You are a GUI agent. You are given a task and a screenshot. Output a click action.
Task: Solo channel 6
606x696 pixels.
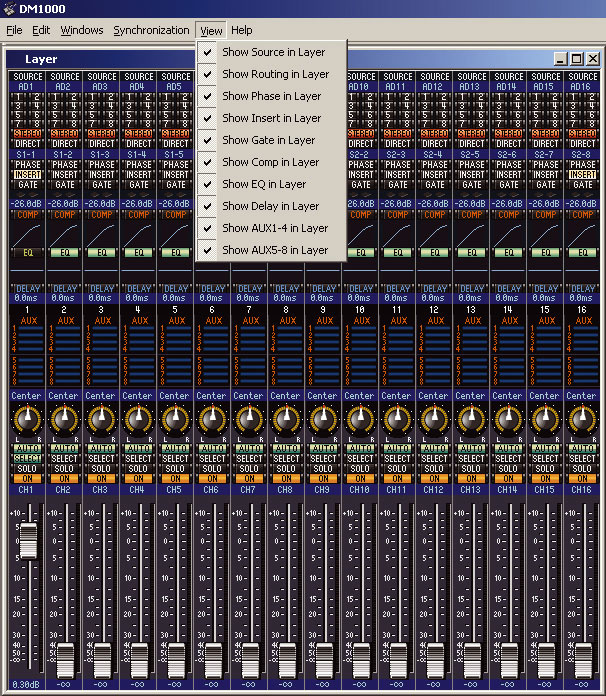(213, 469)
